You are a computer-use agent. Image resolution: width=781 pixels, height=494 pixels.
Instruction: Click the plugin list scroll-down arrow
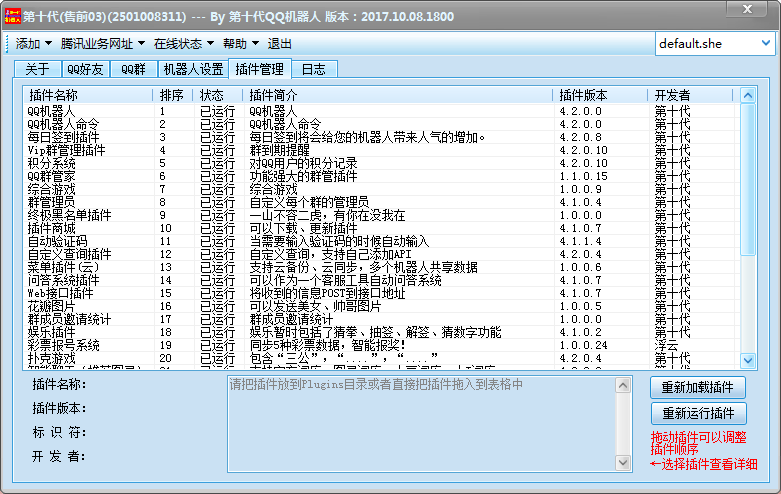coord(748,360)
